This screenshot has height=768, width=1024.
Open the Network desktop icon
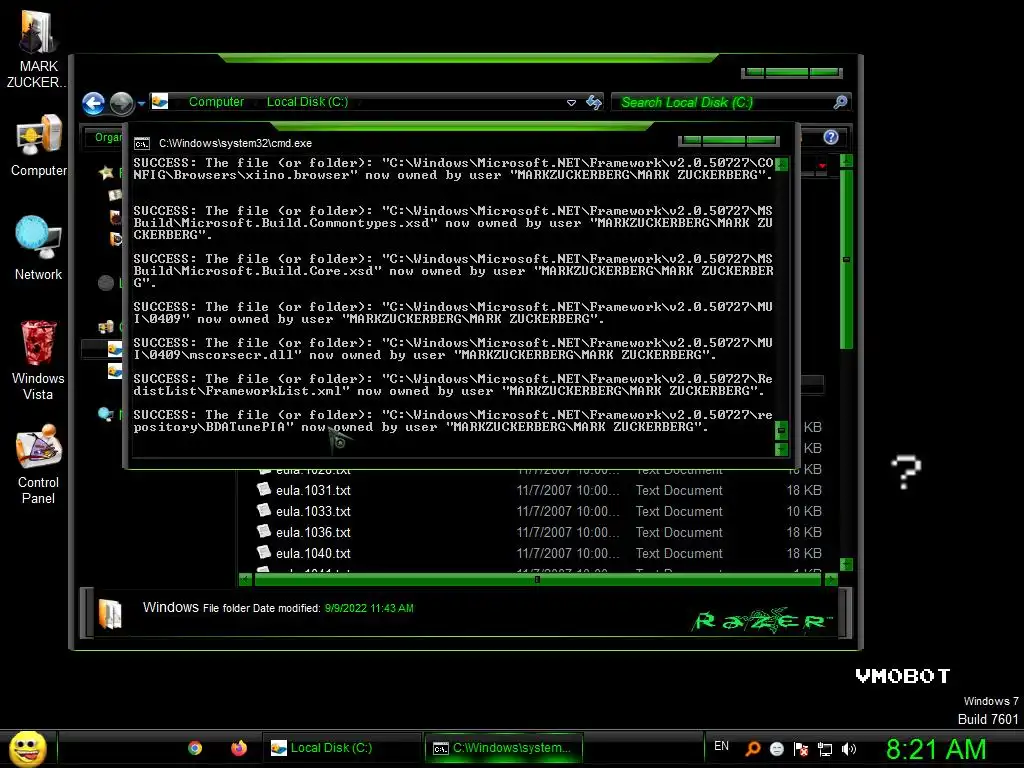tap(38, 248)
